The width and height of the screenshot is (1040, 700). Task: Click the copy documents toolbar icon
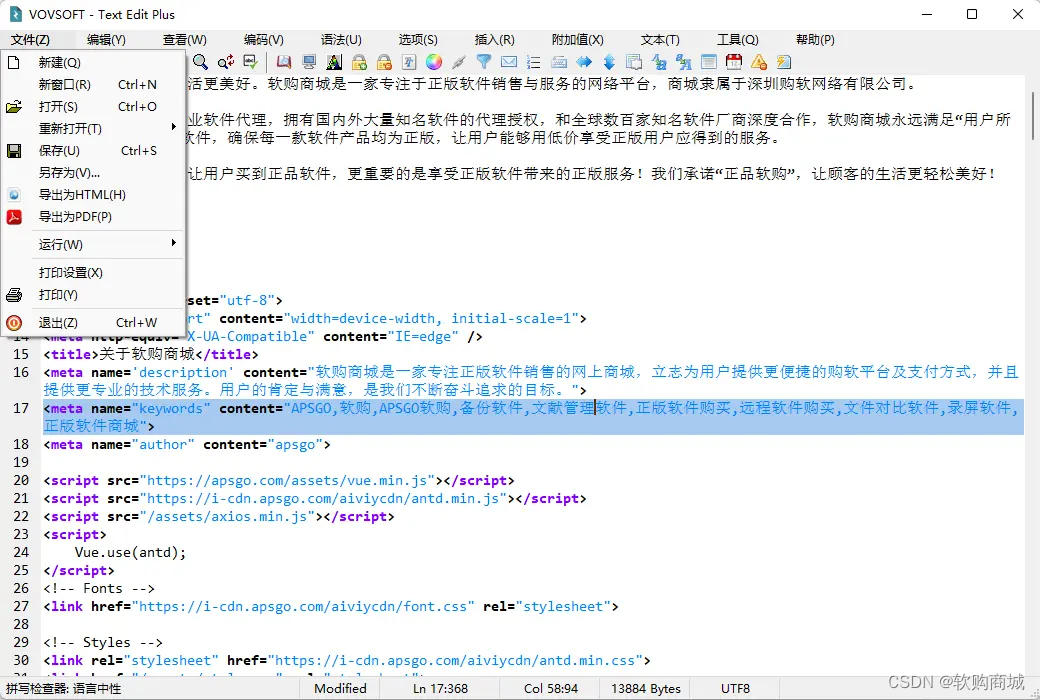[634, 62]
